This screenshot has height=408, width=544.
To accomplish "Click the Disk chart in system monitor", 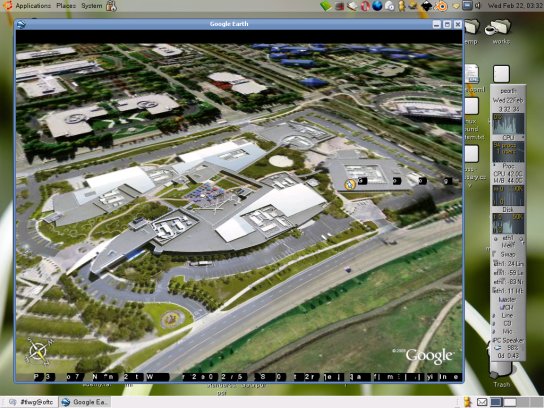I will 508,195.
